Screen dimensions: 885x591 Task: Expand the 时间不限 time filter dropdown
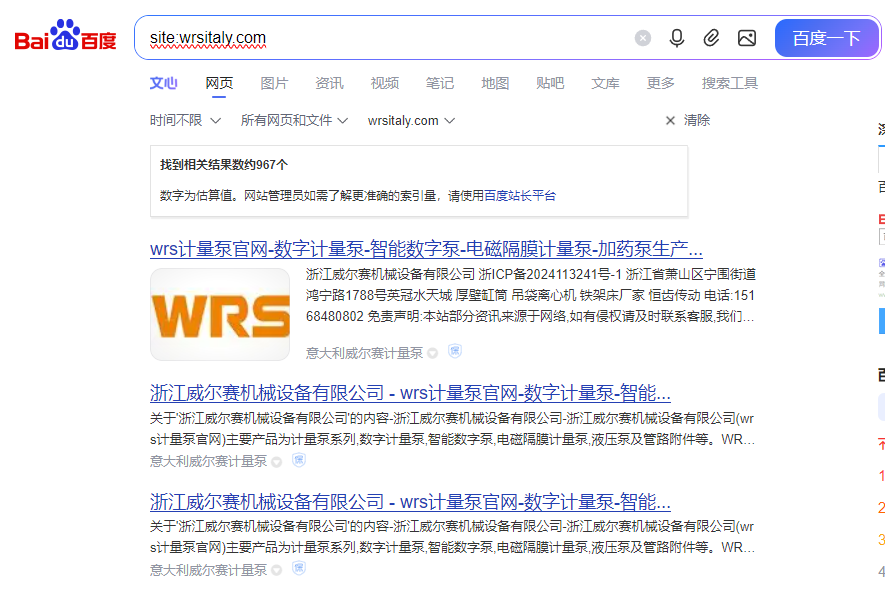click(x=185, y=120)
